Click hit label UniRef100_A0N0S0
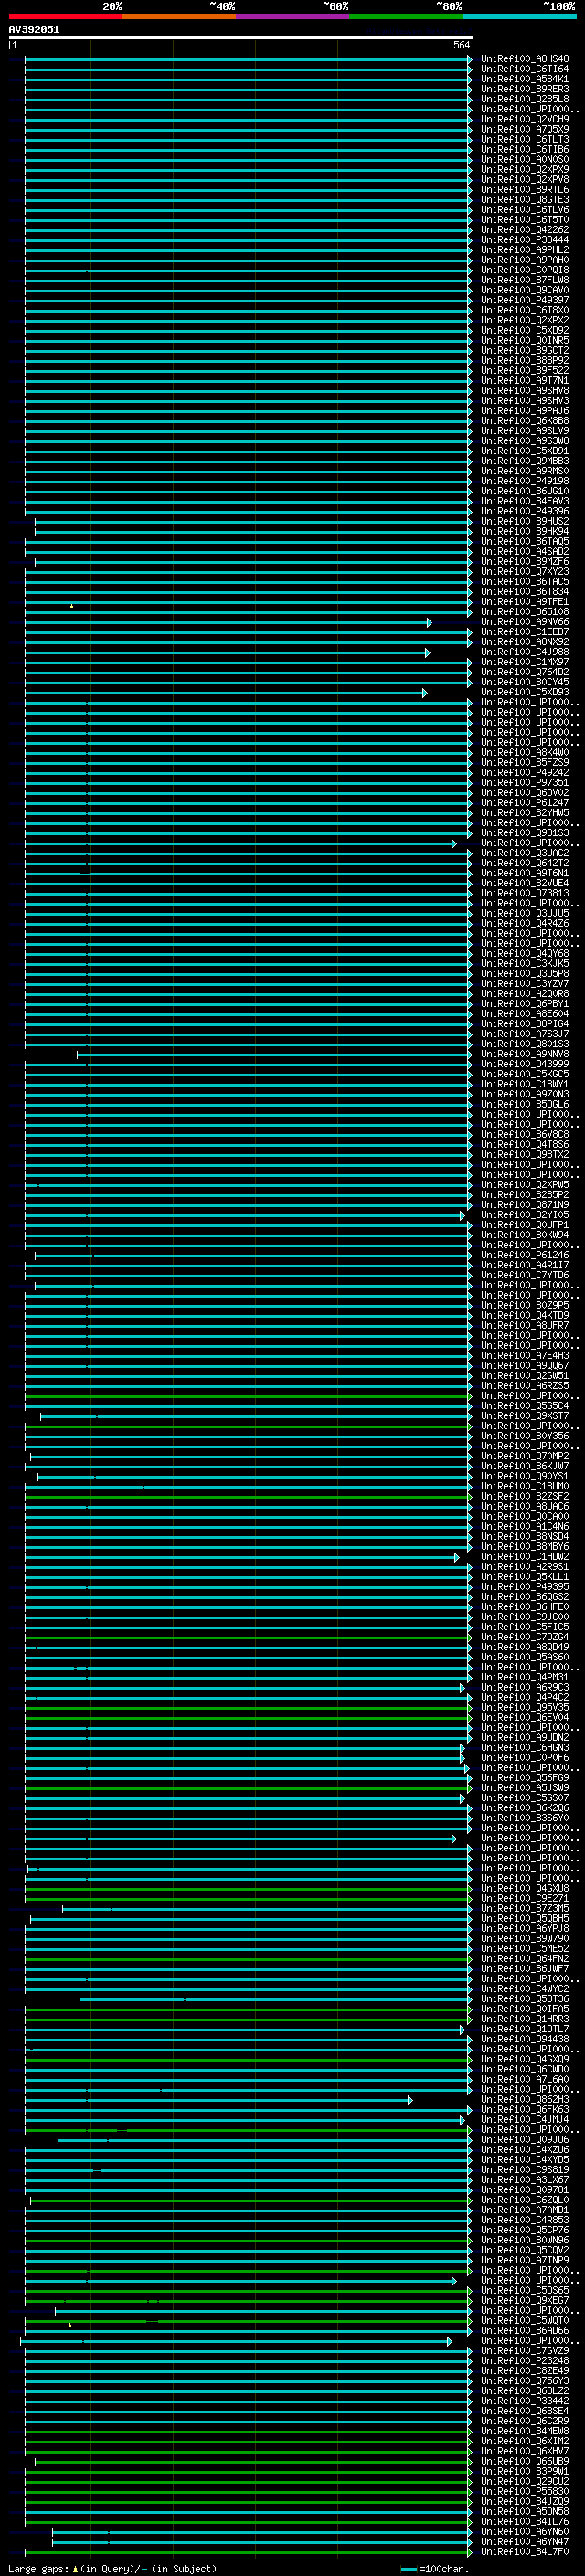 click(525, 159)
